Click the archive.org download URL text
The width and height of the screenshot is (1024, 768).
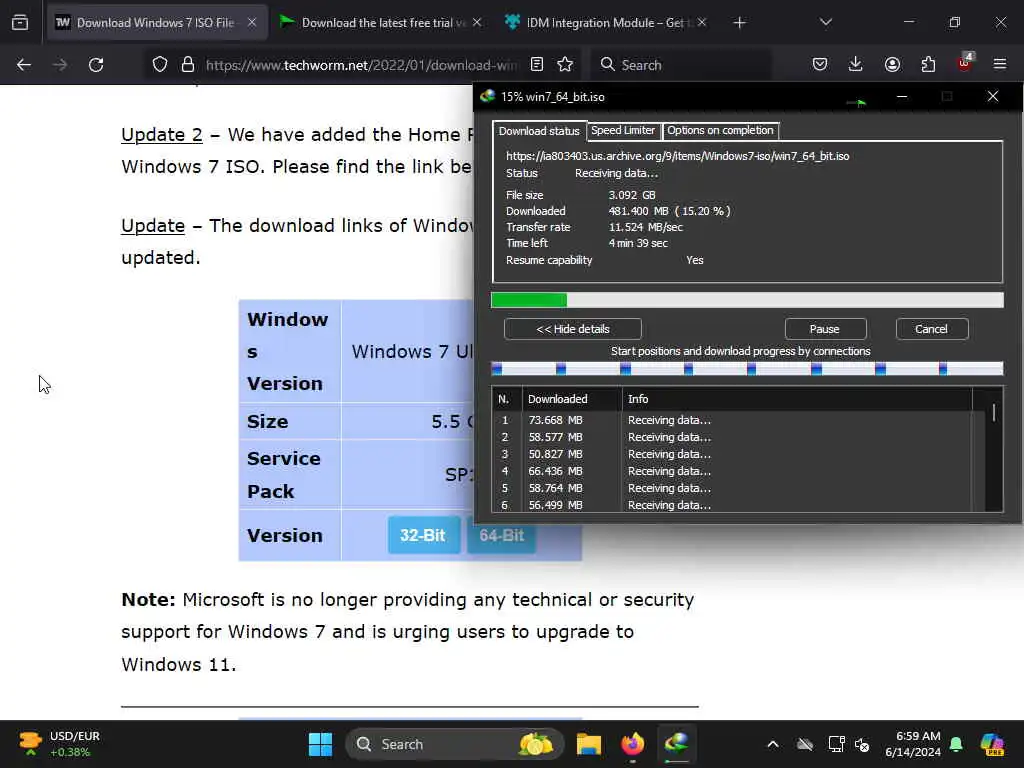coord(677,156)
